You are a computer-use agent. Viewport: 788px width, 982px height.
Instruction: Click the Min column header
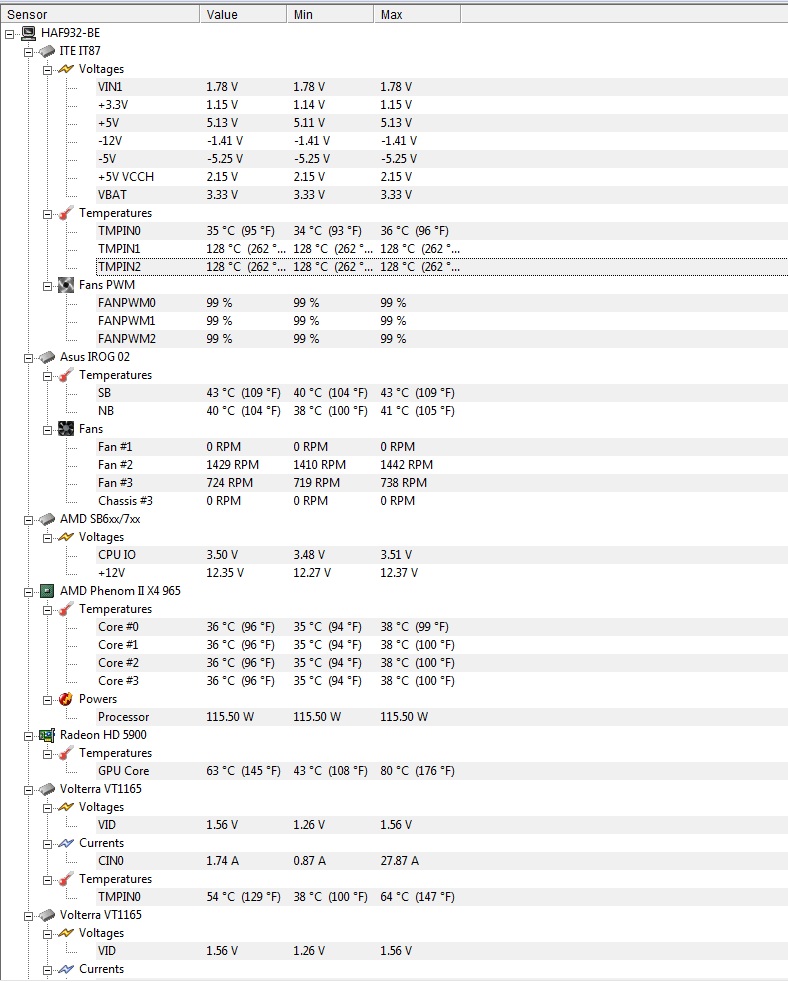(x=330, y=14)
